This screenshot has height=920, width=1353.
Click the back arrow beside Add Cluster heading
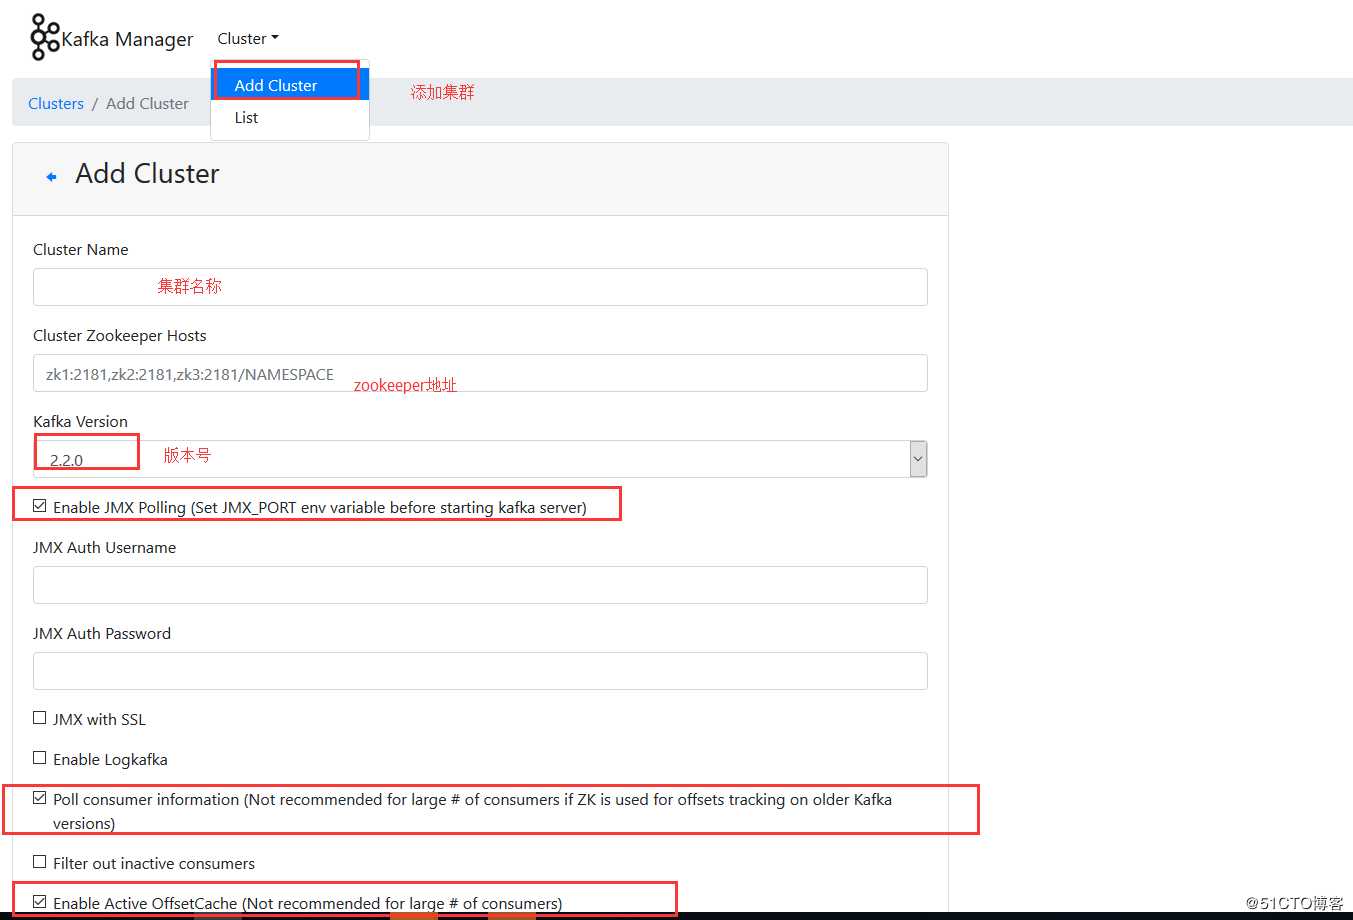coord(51,177)
